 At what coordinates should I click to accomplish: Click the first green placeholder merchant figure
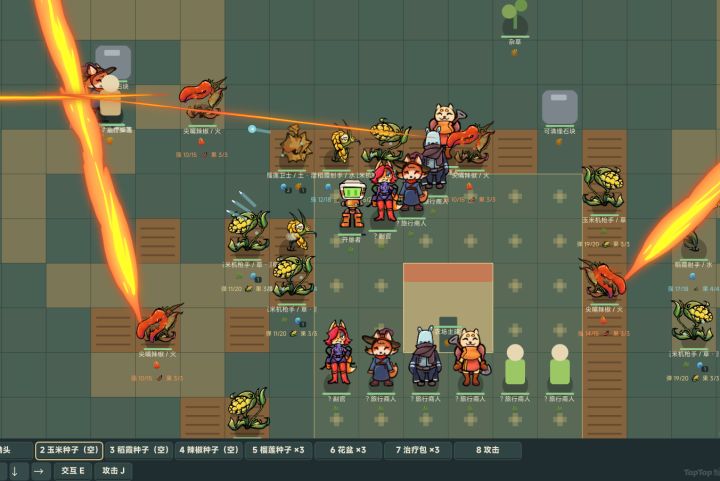515,365
